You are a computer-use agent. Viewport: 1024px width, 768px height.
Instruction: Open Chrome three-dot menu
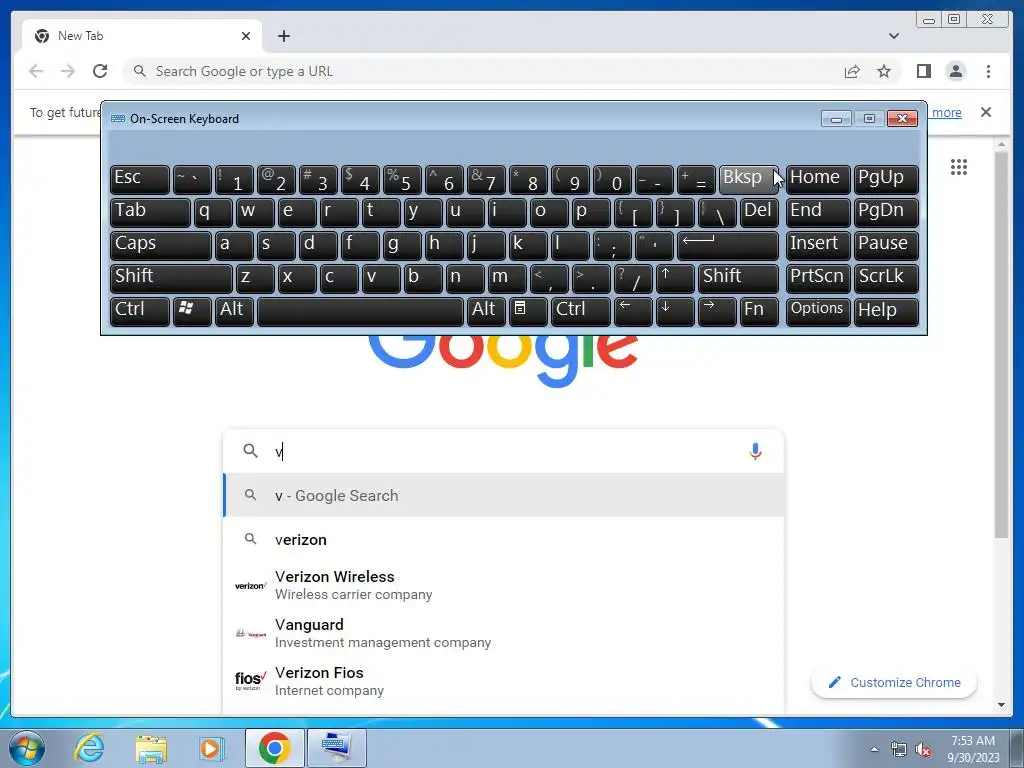click(x=988, y=71)
